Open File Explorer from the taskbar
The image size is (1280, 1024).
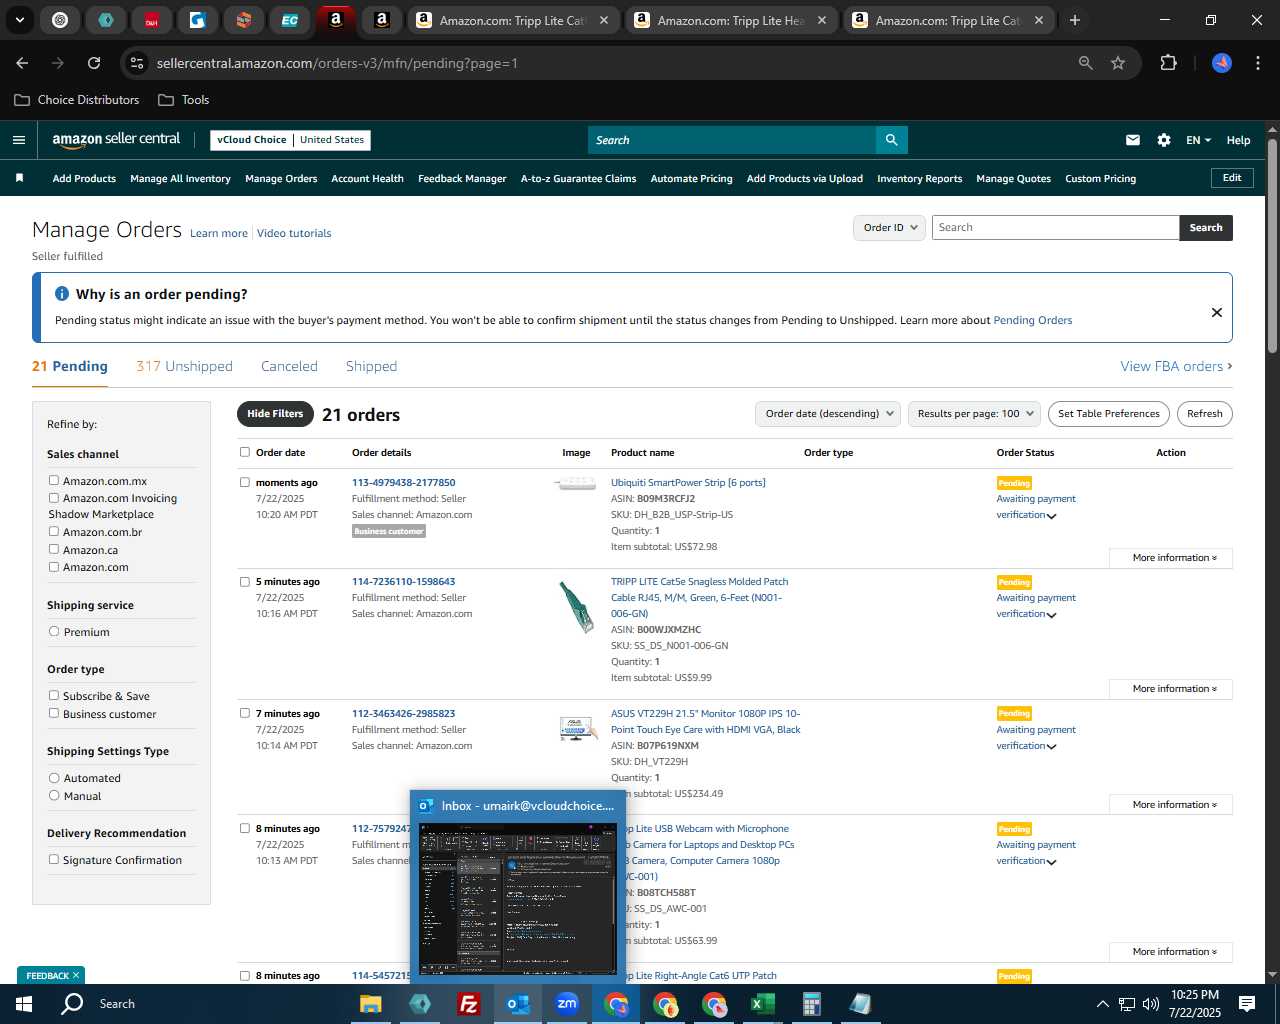pos(371,1004)
